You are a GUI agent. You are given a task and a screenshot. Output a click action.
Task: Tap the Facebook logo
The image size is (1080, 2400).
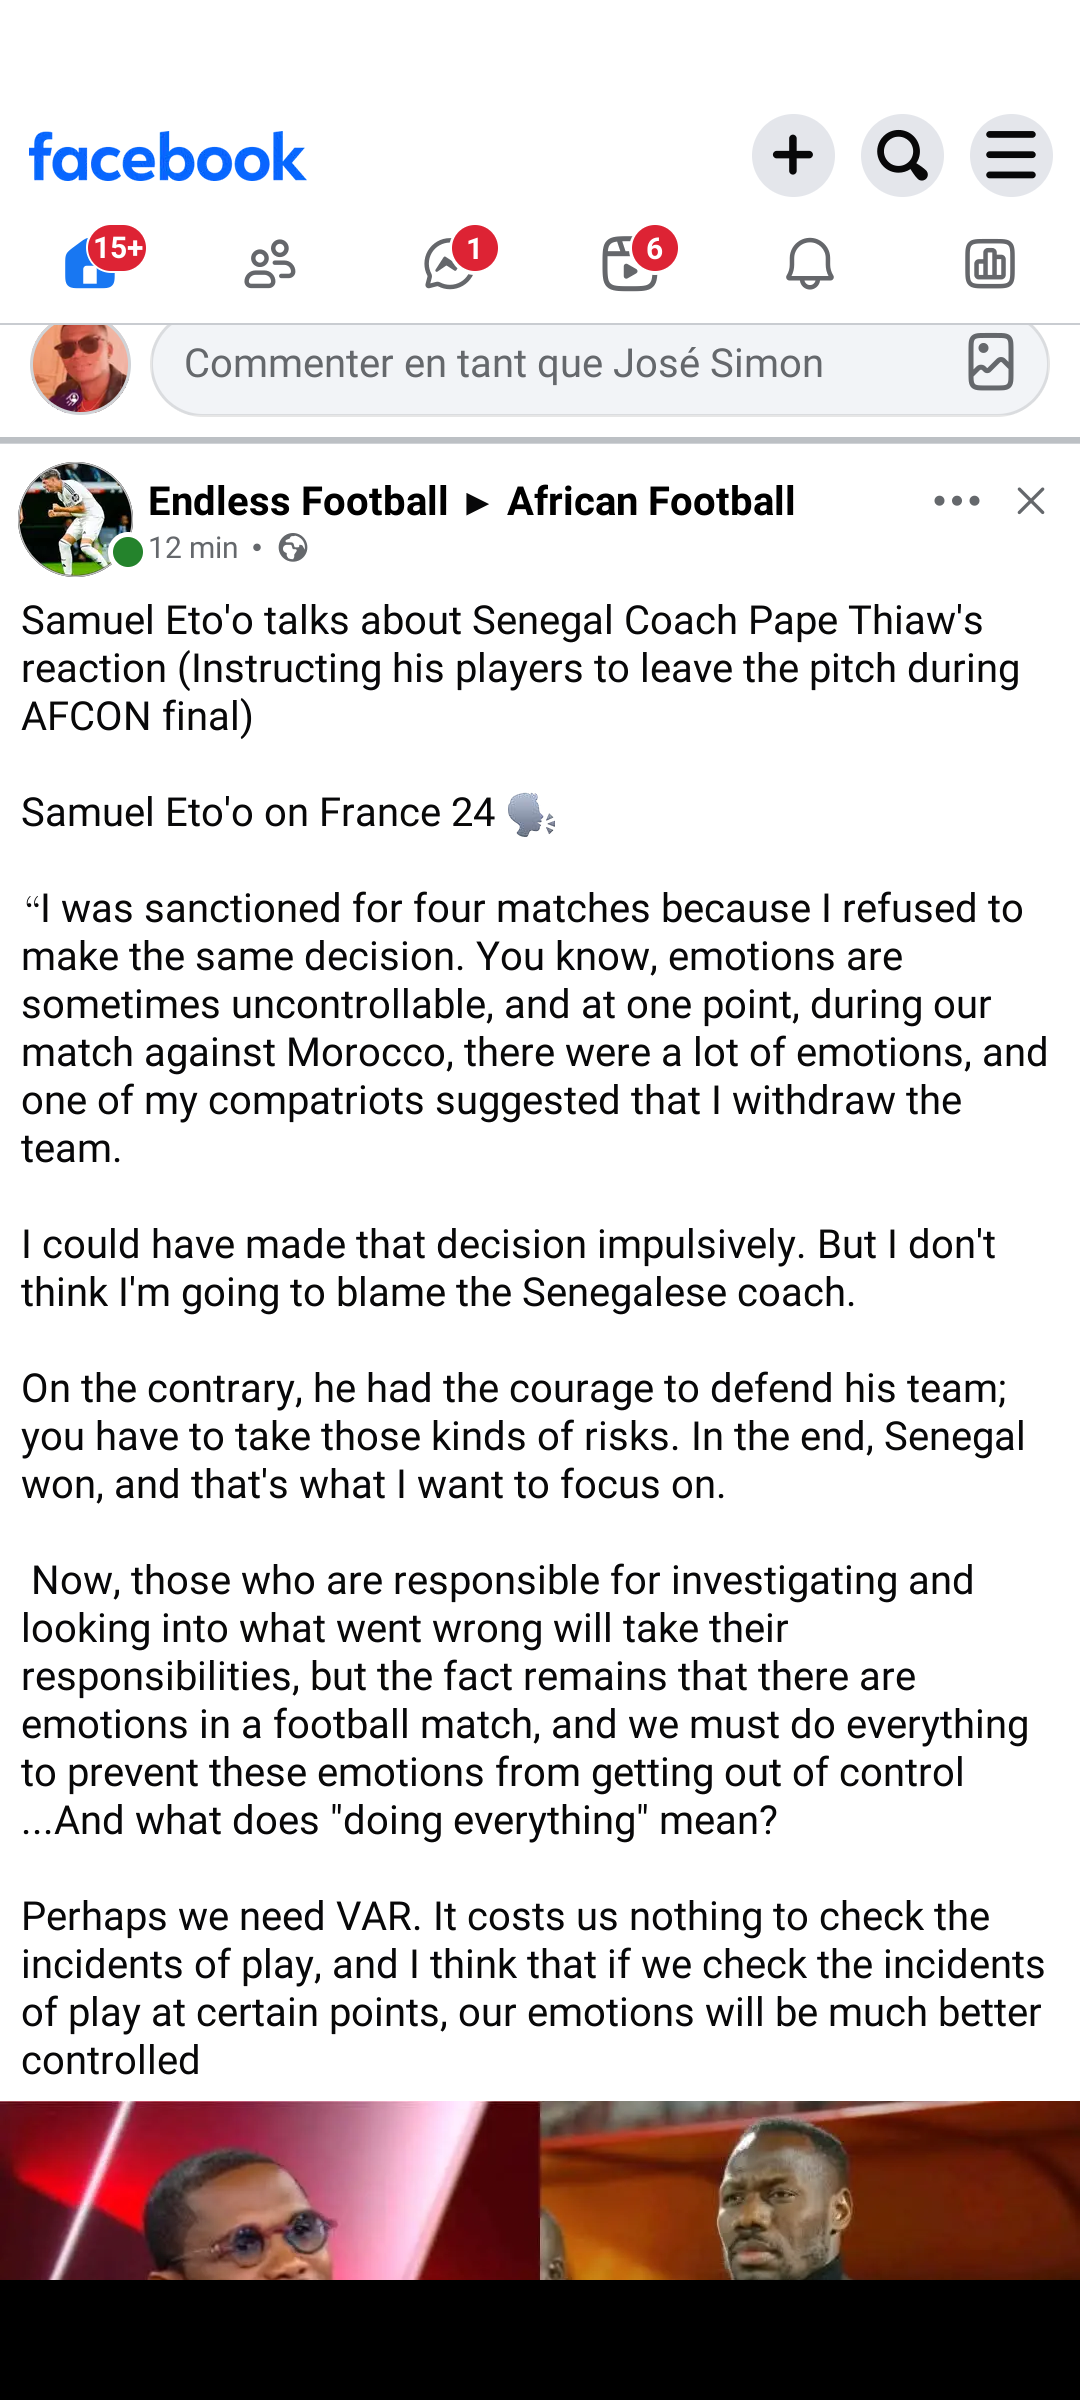coord(167,157)
